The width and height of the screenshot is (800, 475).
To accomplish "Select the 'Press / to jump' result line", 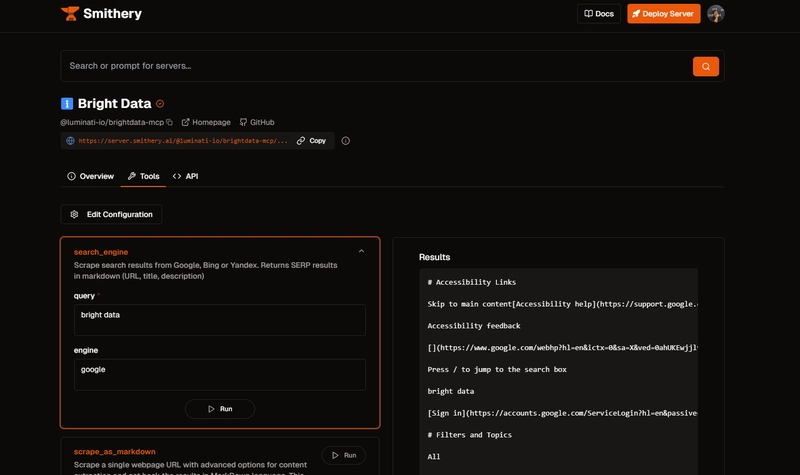I will 497,369.
